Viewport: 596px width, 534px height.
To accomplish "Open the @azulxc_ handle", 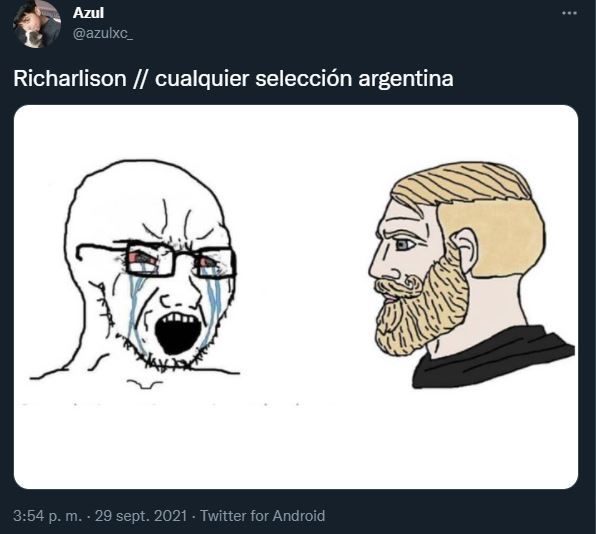I will click(103, 33).
